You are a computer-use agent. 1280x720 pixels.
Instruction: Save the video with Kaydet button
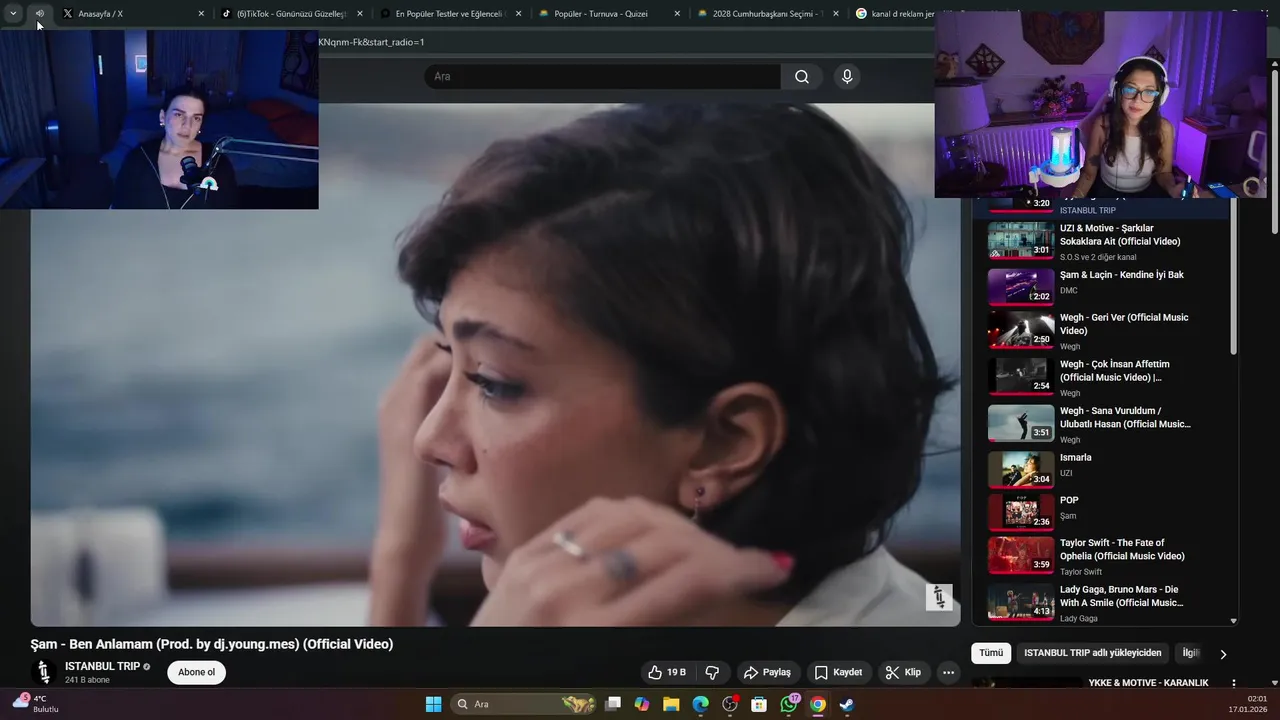(x=838, y=672)
